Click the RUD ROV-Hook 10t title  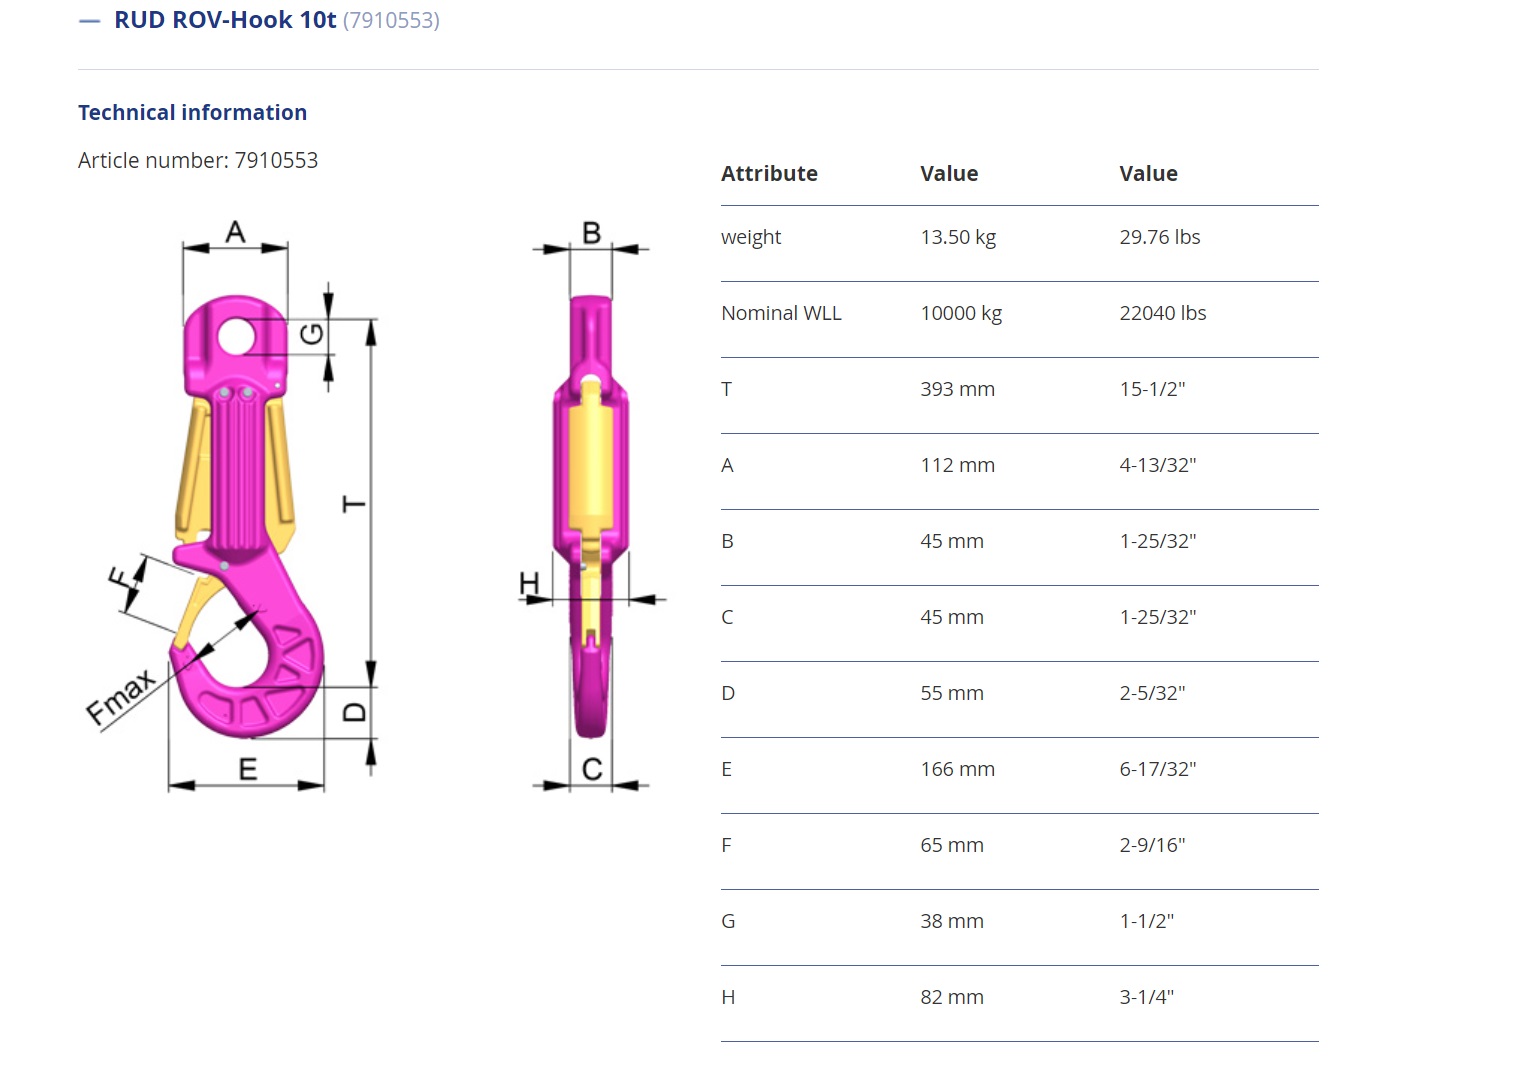(x=225, y=20)
